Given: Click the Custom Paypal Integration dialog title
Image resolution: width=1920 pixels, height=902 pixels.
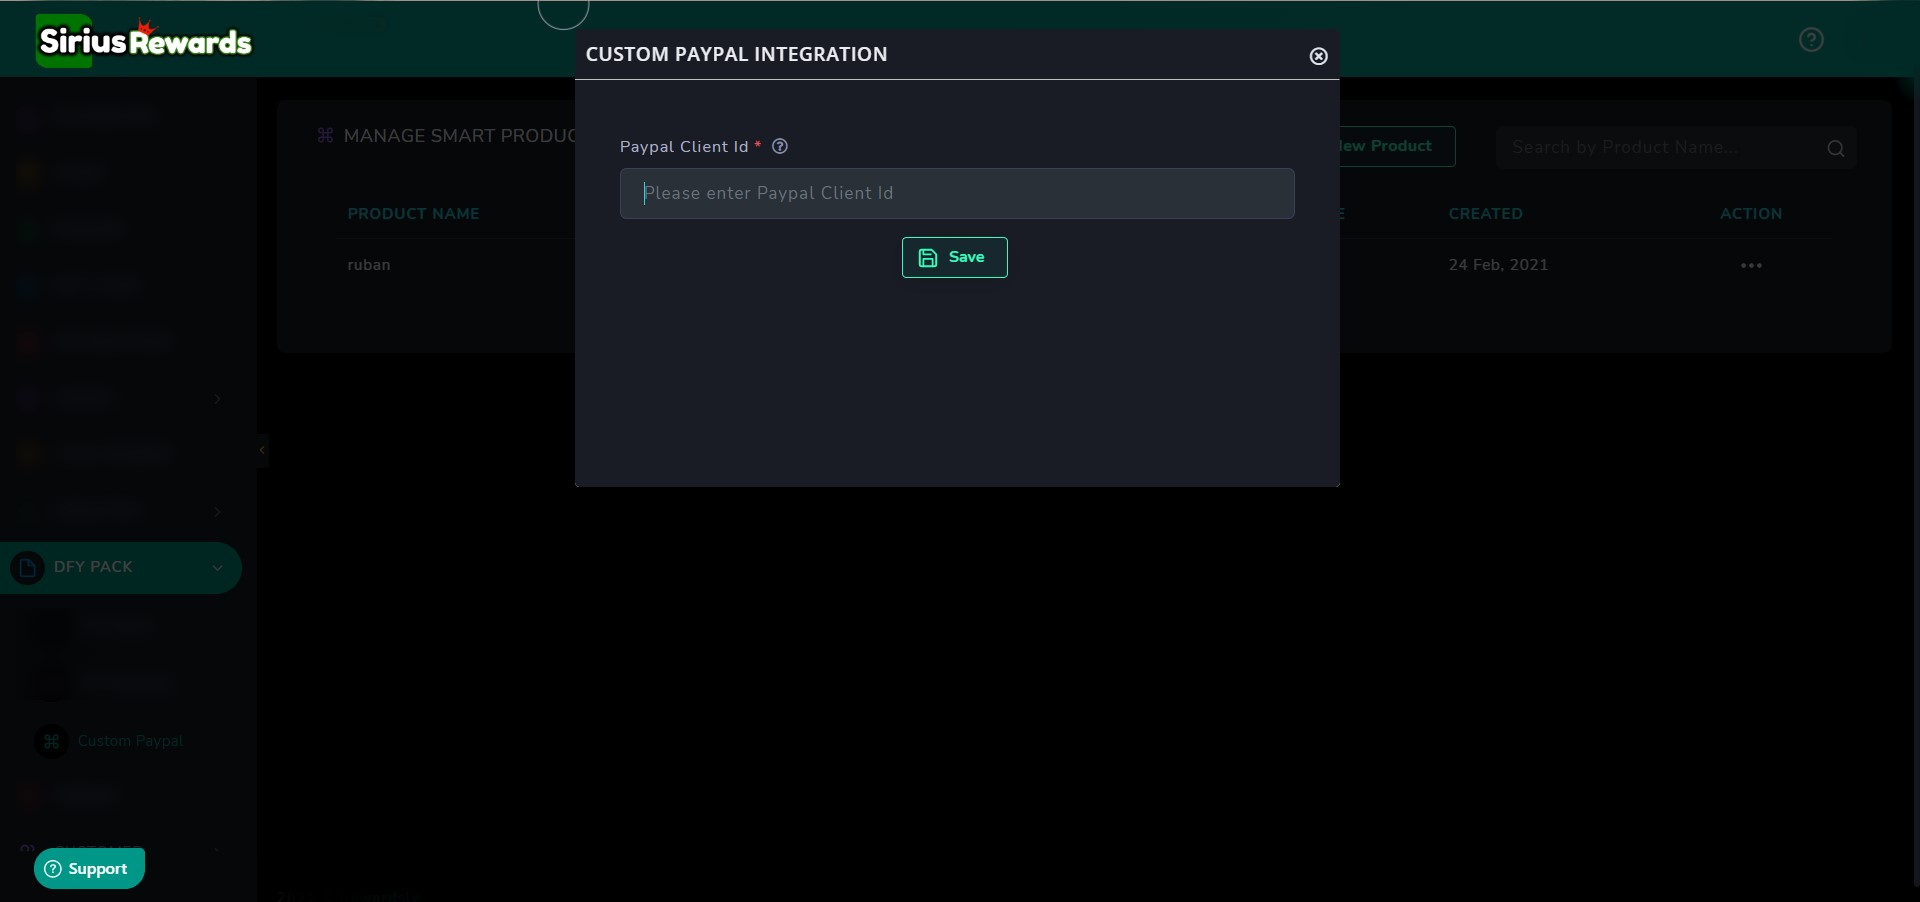Looking at the screenshot, I should point(736,55).
